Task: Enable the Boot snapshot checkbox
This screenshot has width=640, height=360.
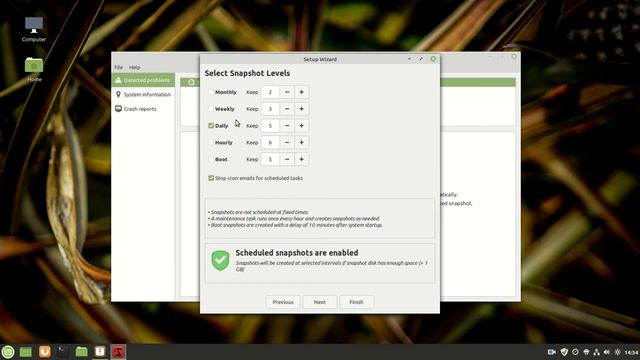Action: point(211,159)
